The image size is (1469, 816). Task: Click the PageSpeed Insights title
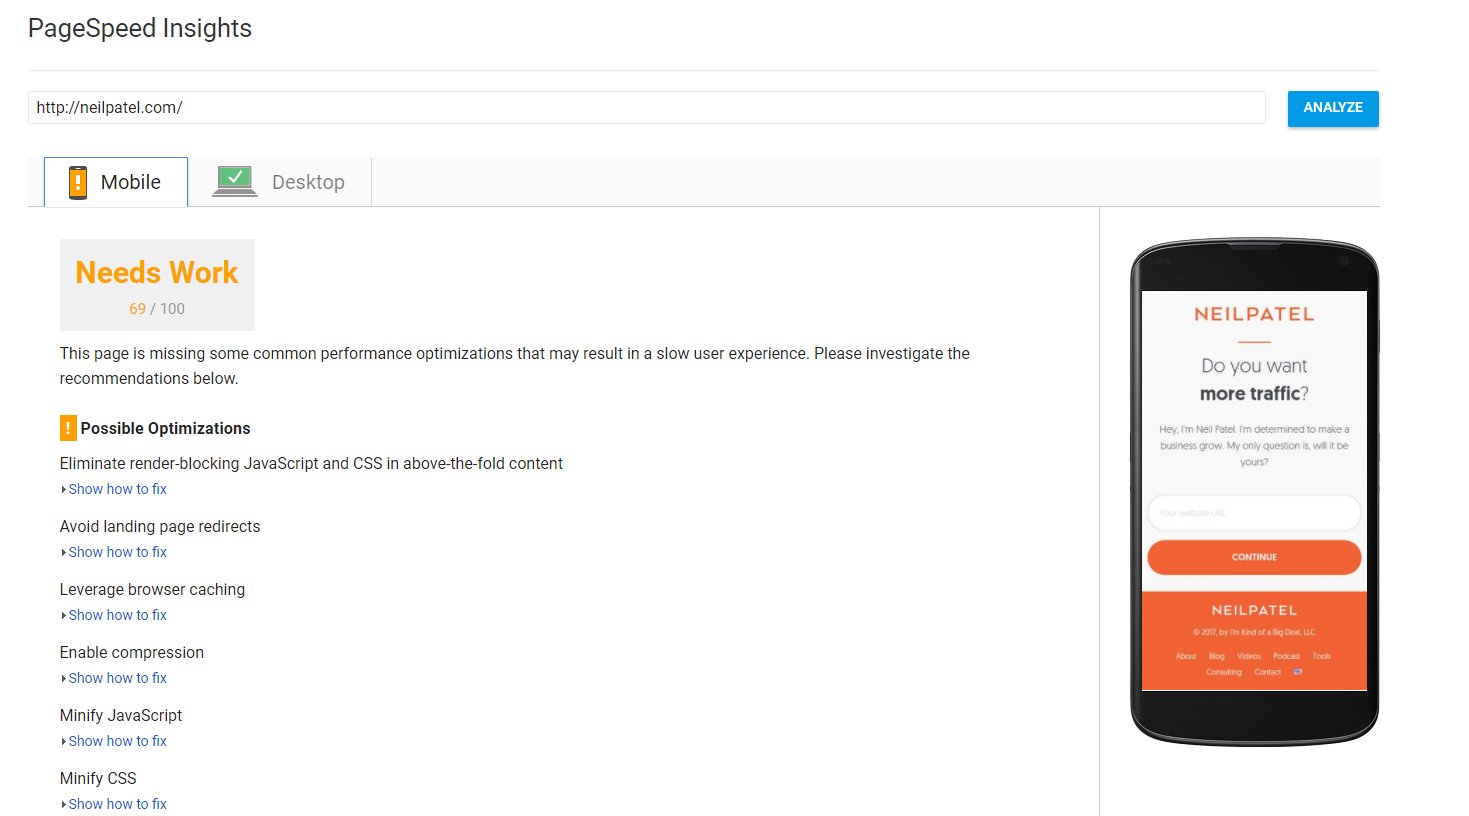[140, 29]
